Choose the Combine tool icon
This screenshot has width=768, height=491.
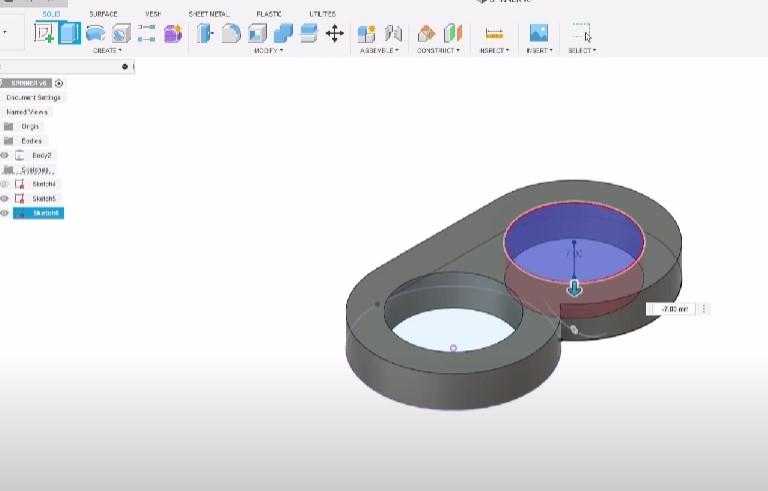[x=283, y=33]
